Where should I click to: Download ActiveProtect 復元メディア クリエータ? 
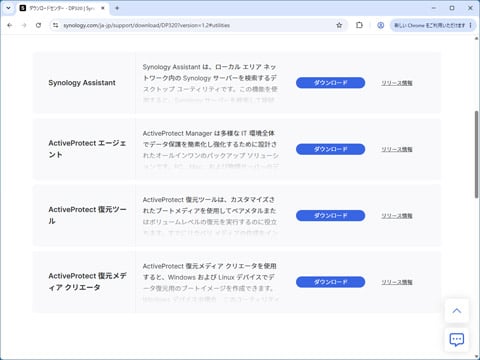(330, 282)
